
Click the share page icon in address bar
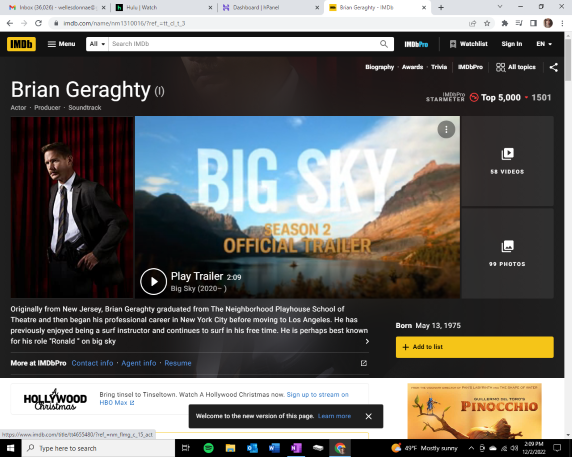click(x=472, y=23)
